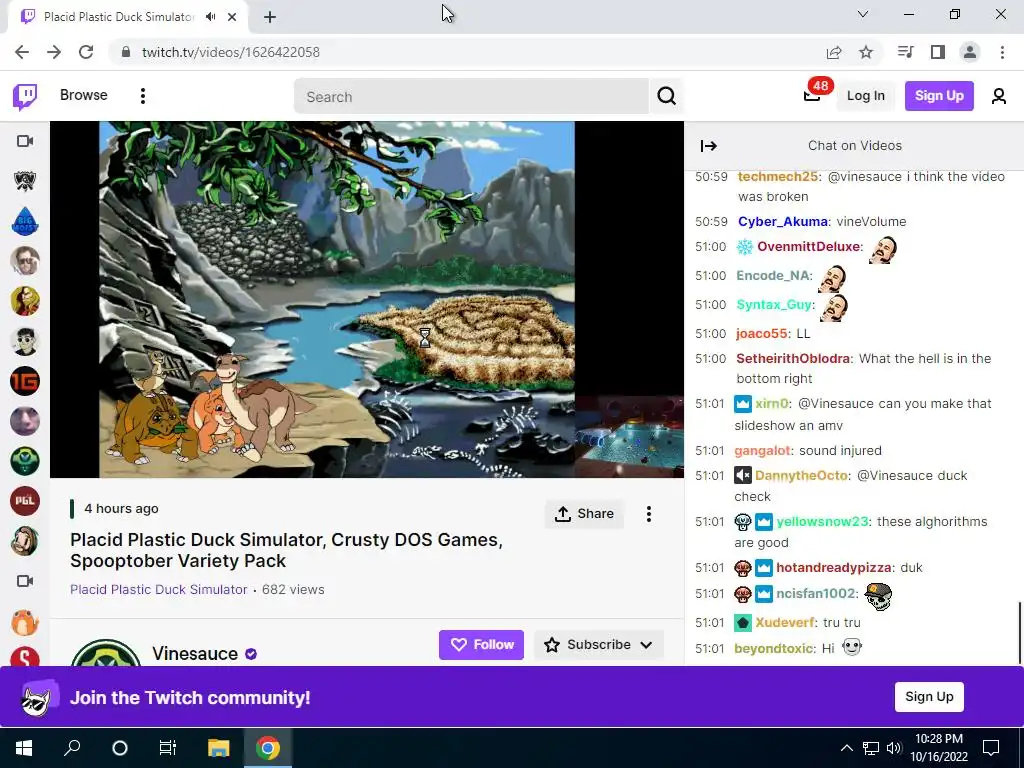
Task: Reload the Twitch page
Action: coord(86,52)
